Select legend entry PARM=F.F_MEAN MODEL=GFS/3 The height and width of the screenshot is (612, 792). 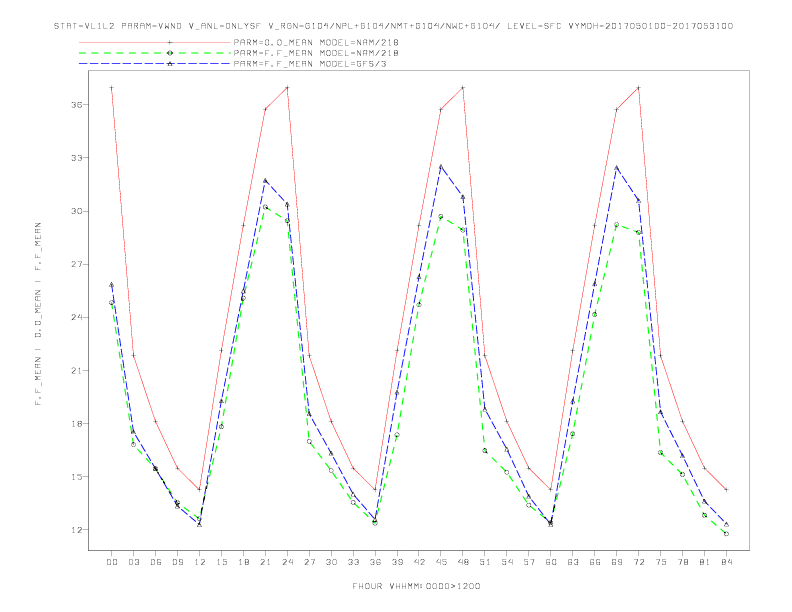[310, 64]
